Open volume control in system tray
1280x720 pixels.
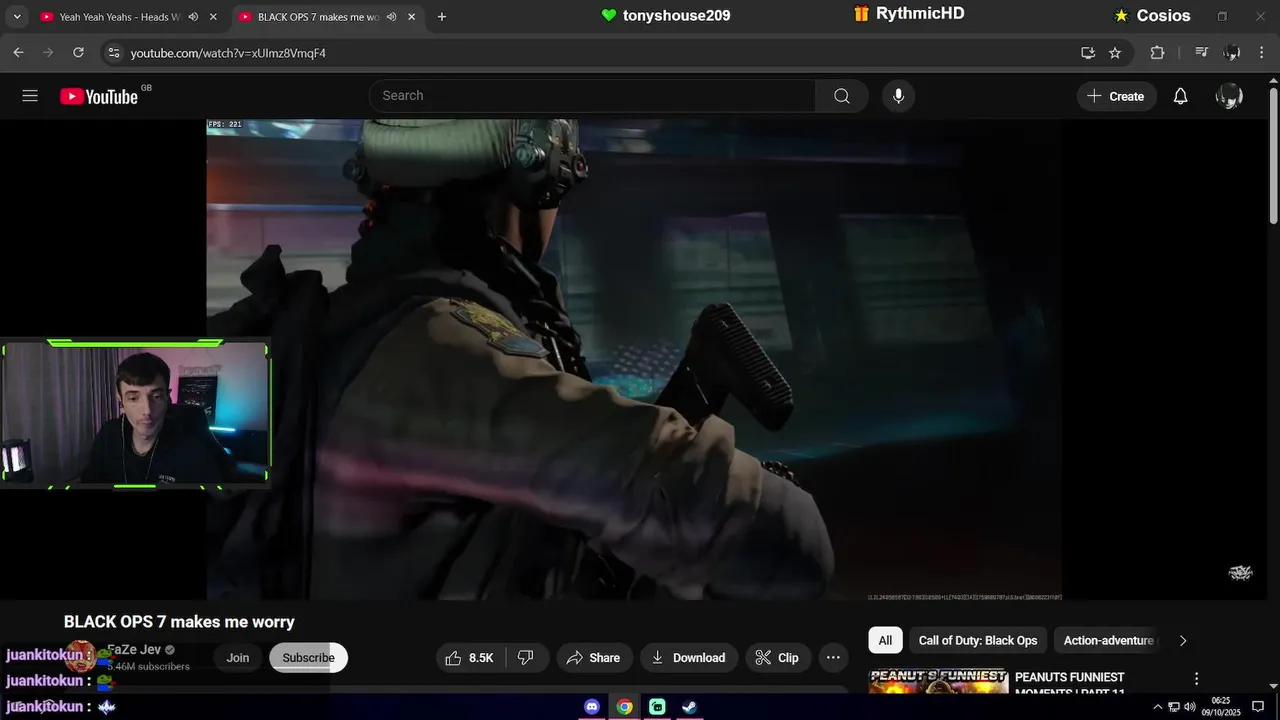coord(1190,707)
